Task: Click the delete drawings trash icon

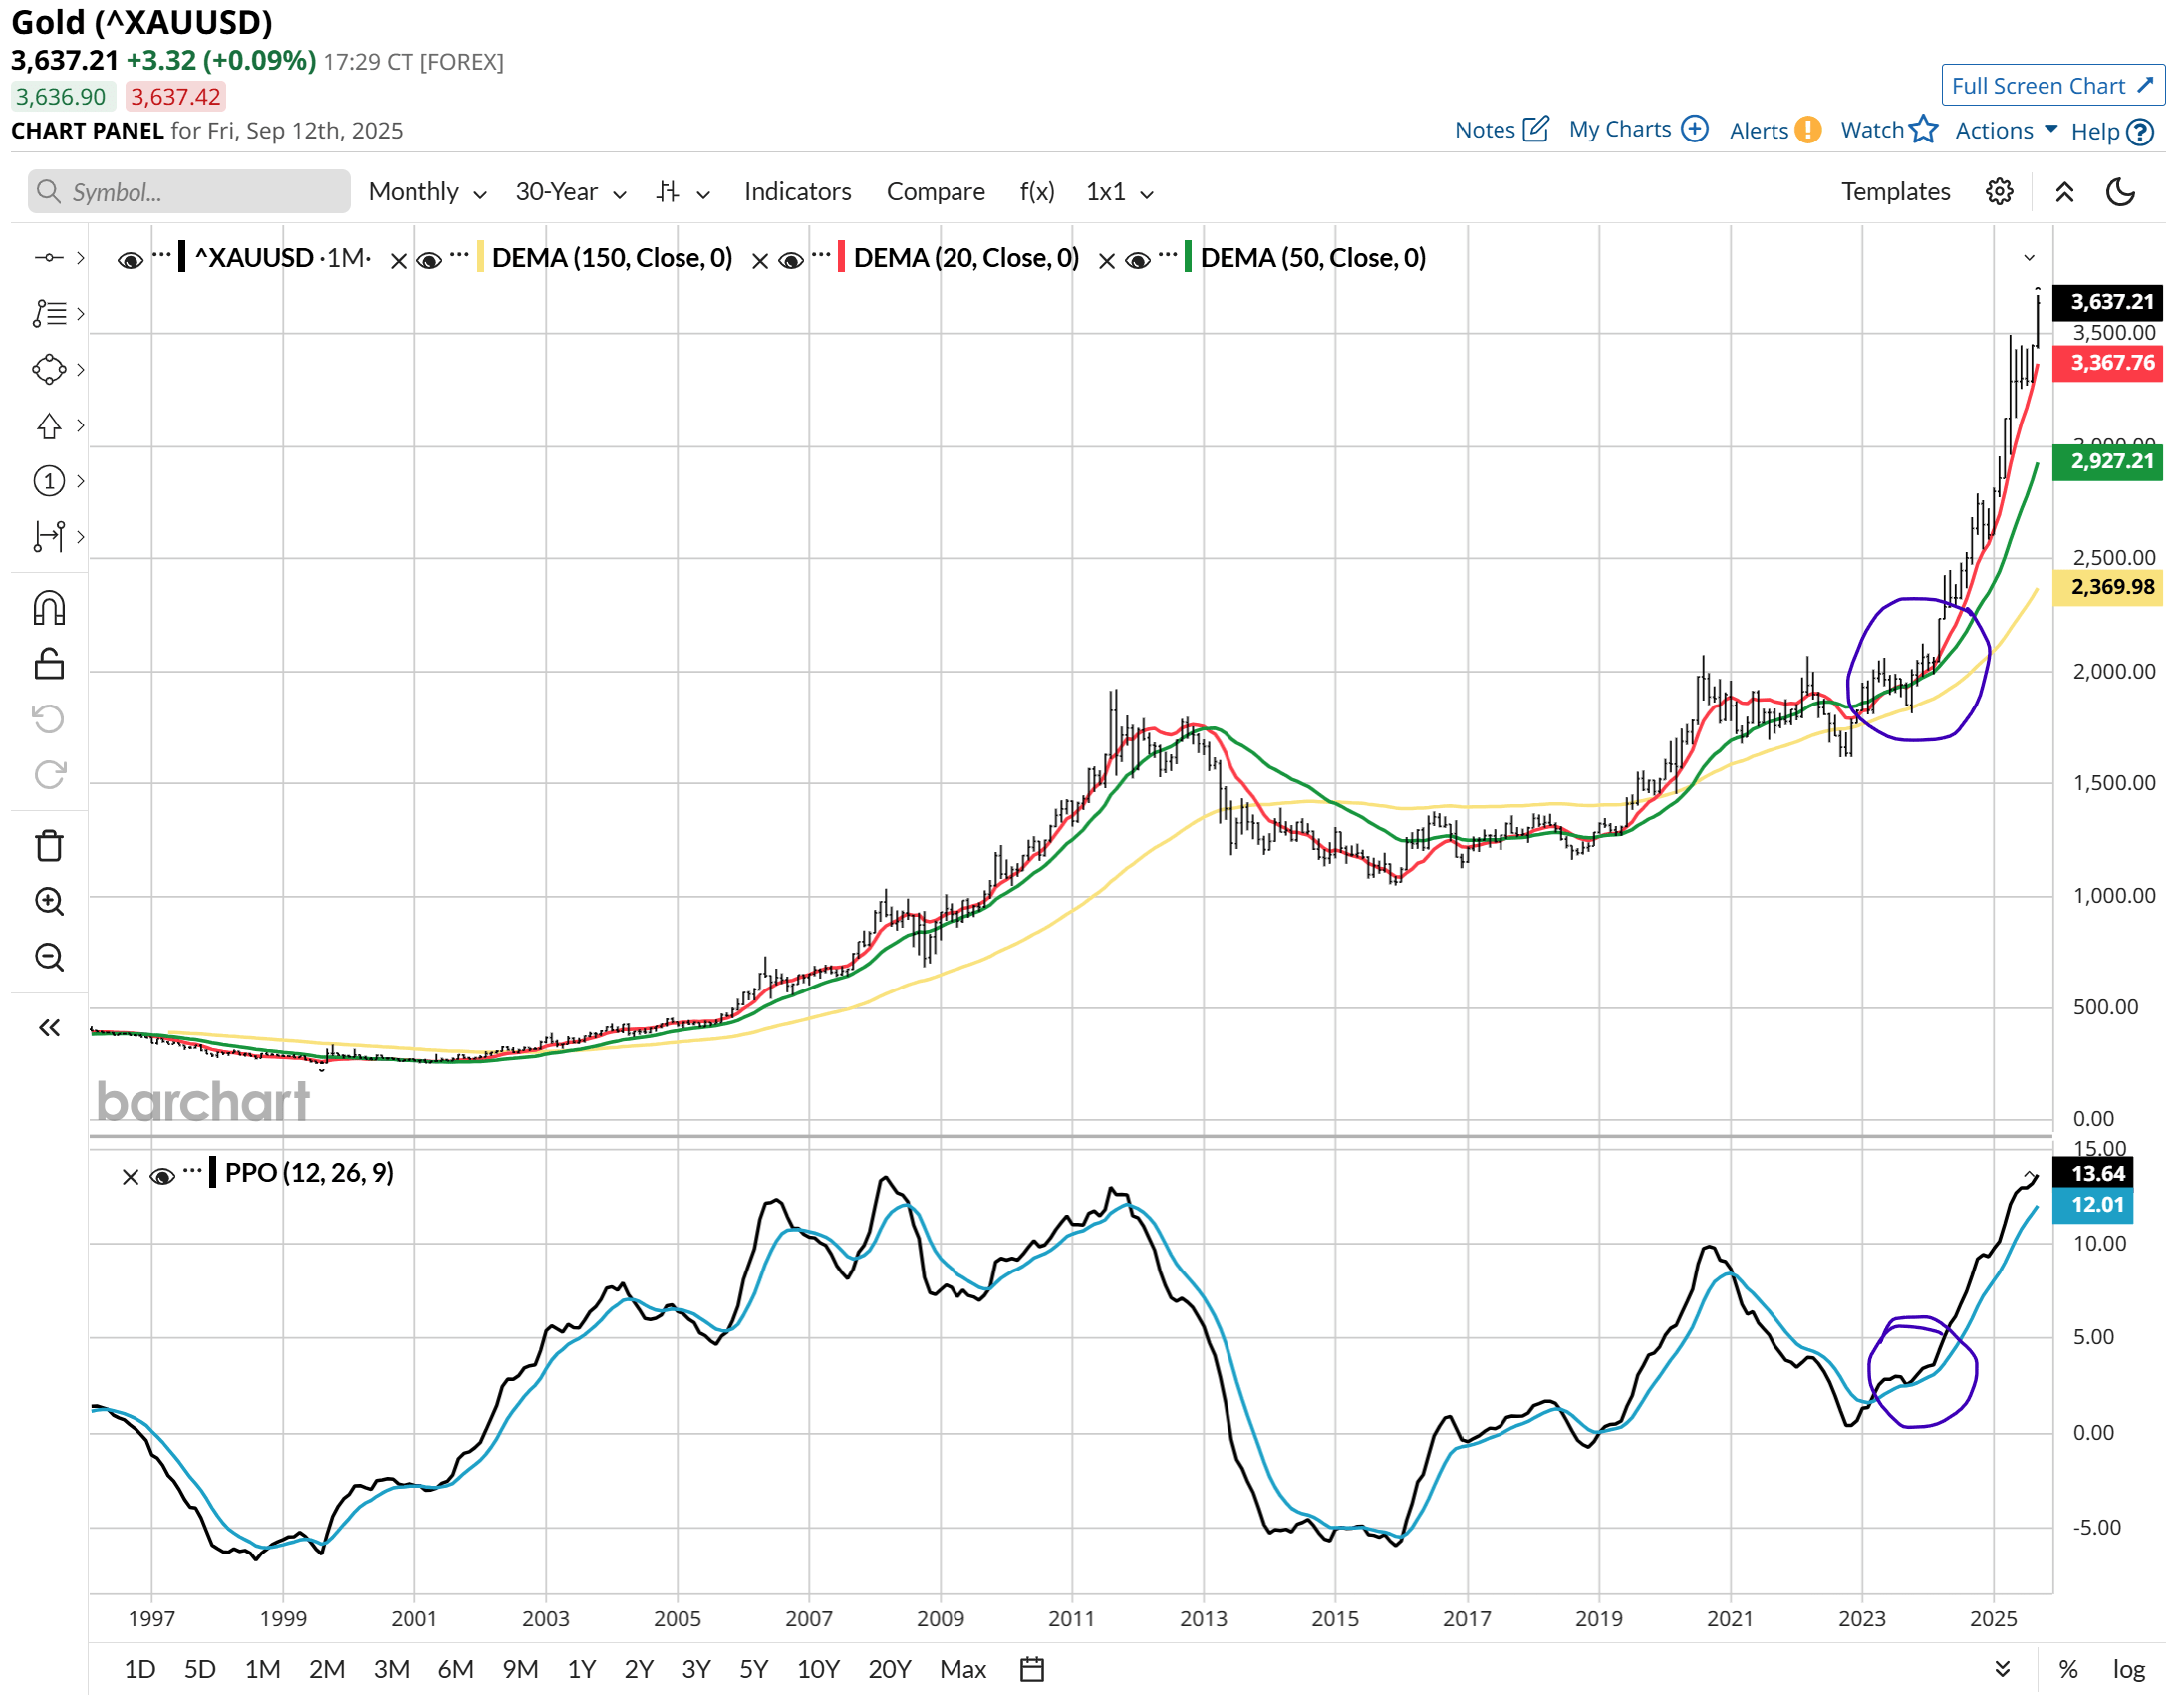Action: click(x=48, y=845)
